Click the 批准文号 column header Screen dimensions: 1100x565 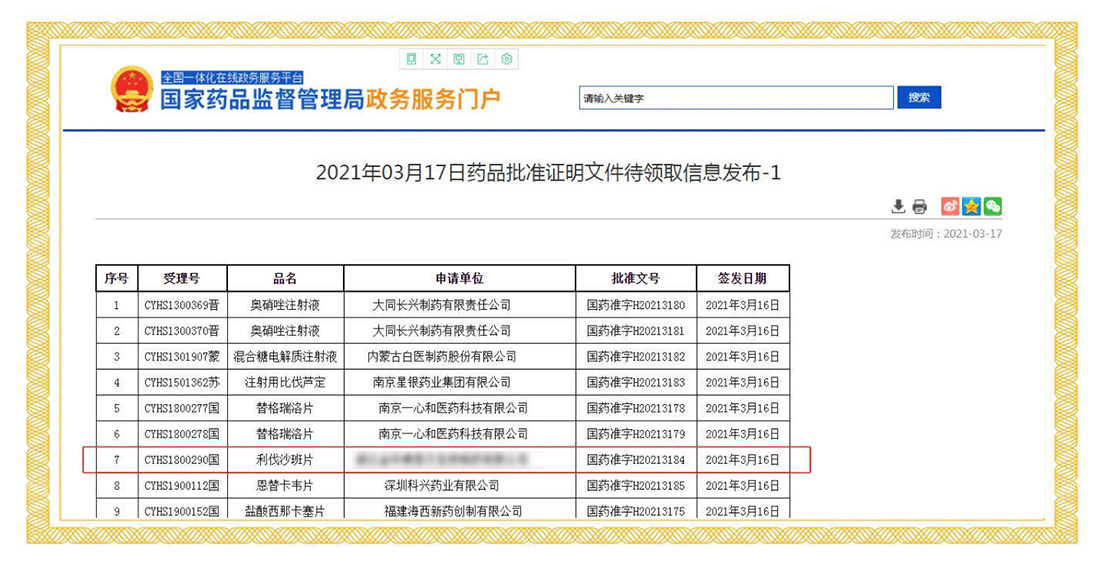pos(636,279)
